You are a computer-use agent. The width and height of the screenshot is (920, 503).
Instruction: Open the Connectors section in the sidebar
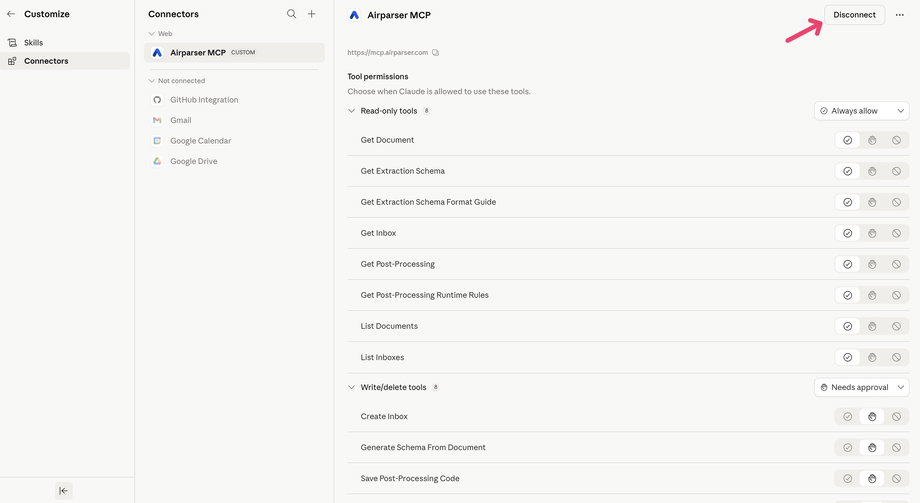point(65,61)
